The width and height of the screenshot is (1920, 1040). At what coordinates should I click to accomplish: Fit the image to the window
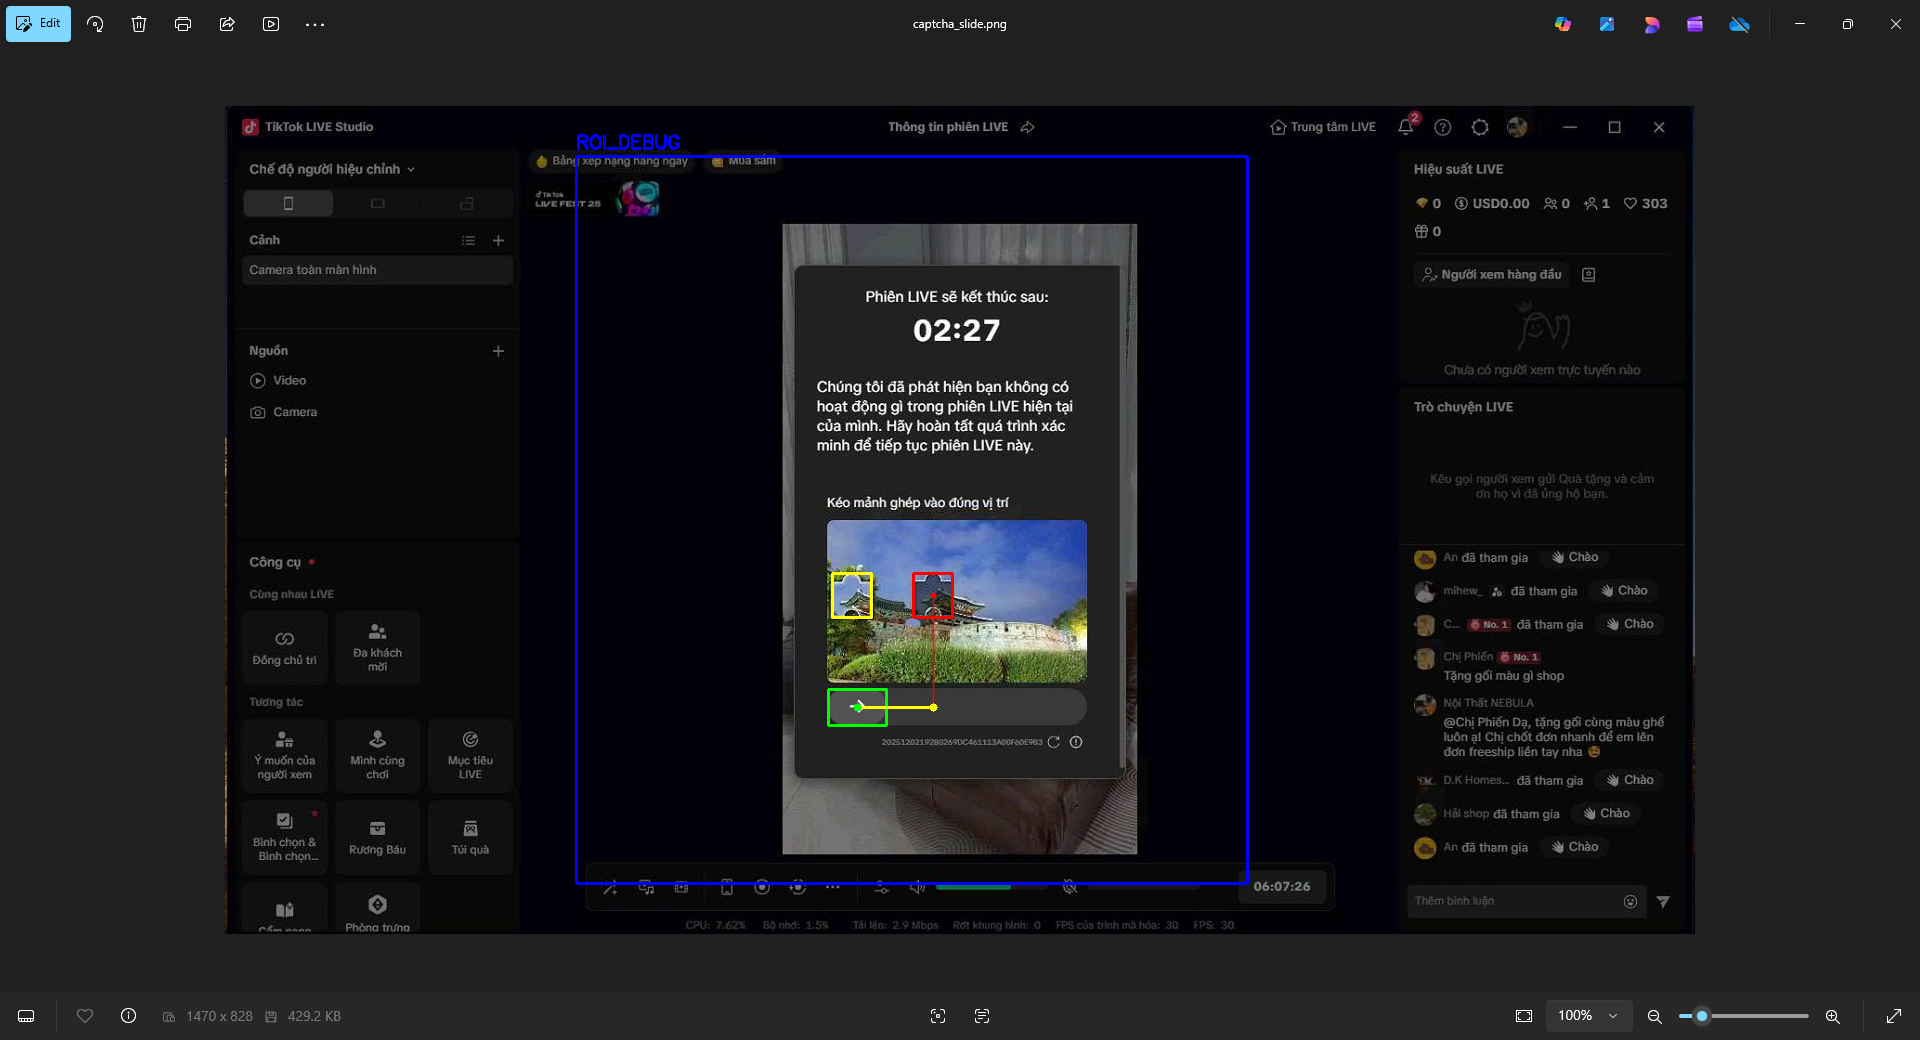[x=1524, y=1016]
